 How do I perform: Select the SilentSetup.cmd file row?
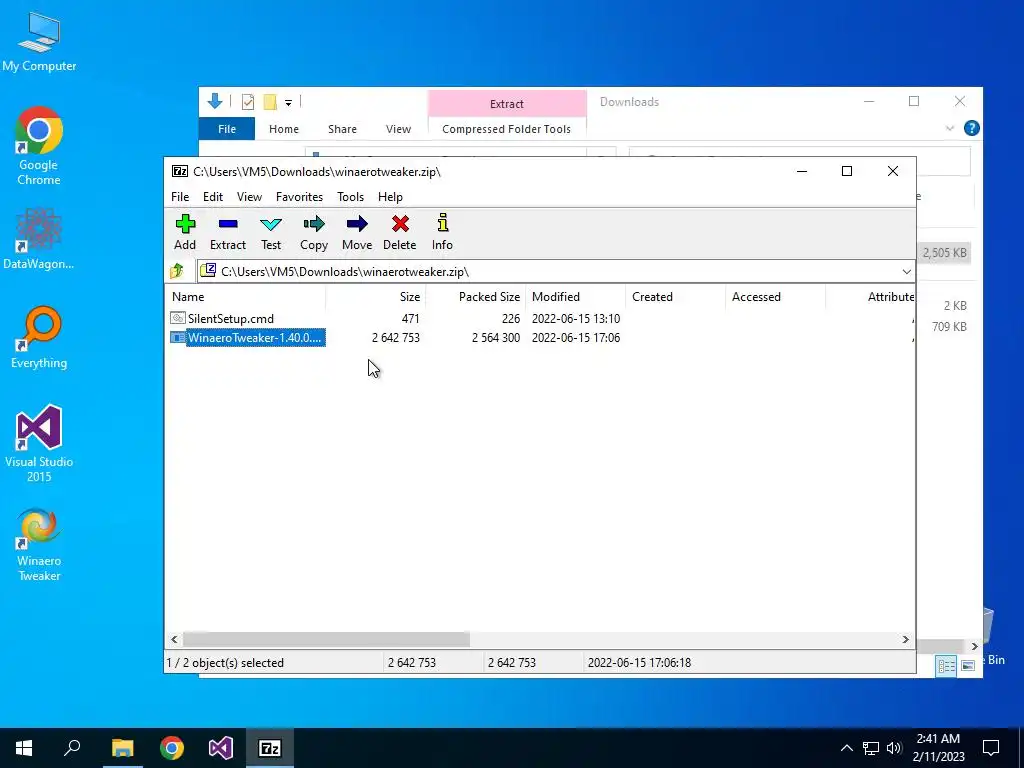395,319
